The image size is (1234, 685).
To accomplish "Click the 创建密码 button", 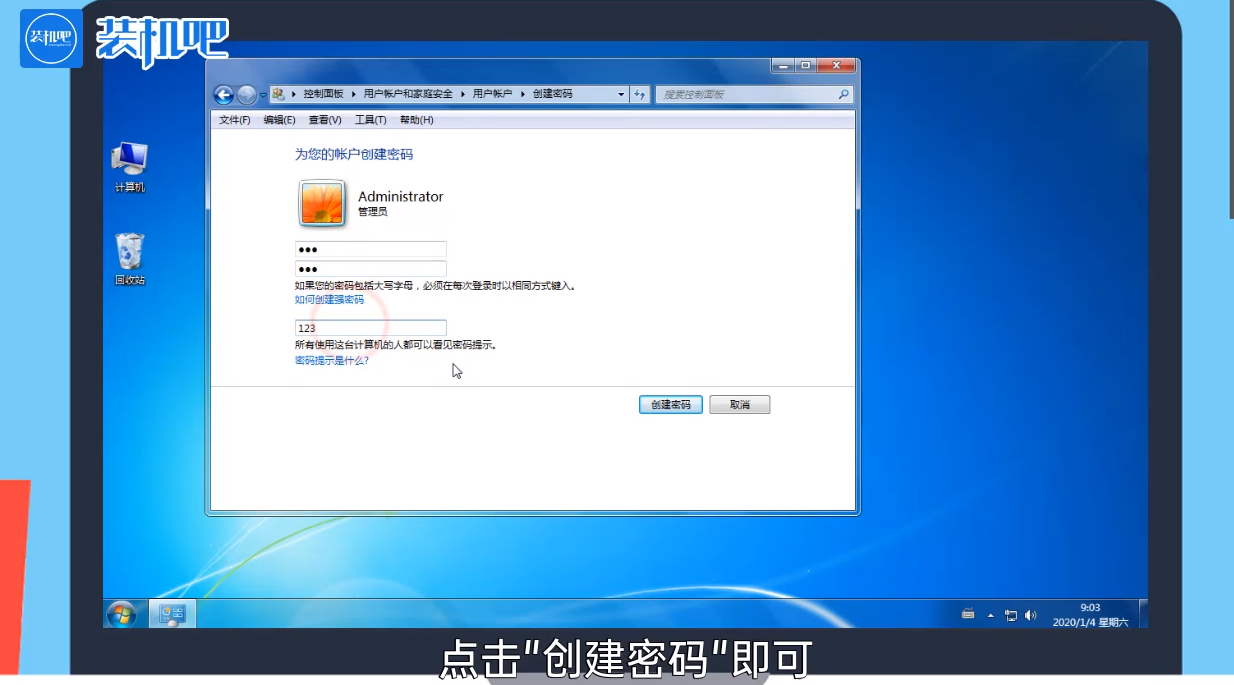I will (671, 405).
